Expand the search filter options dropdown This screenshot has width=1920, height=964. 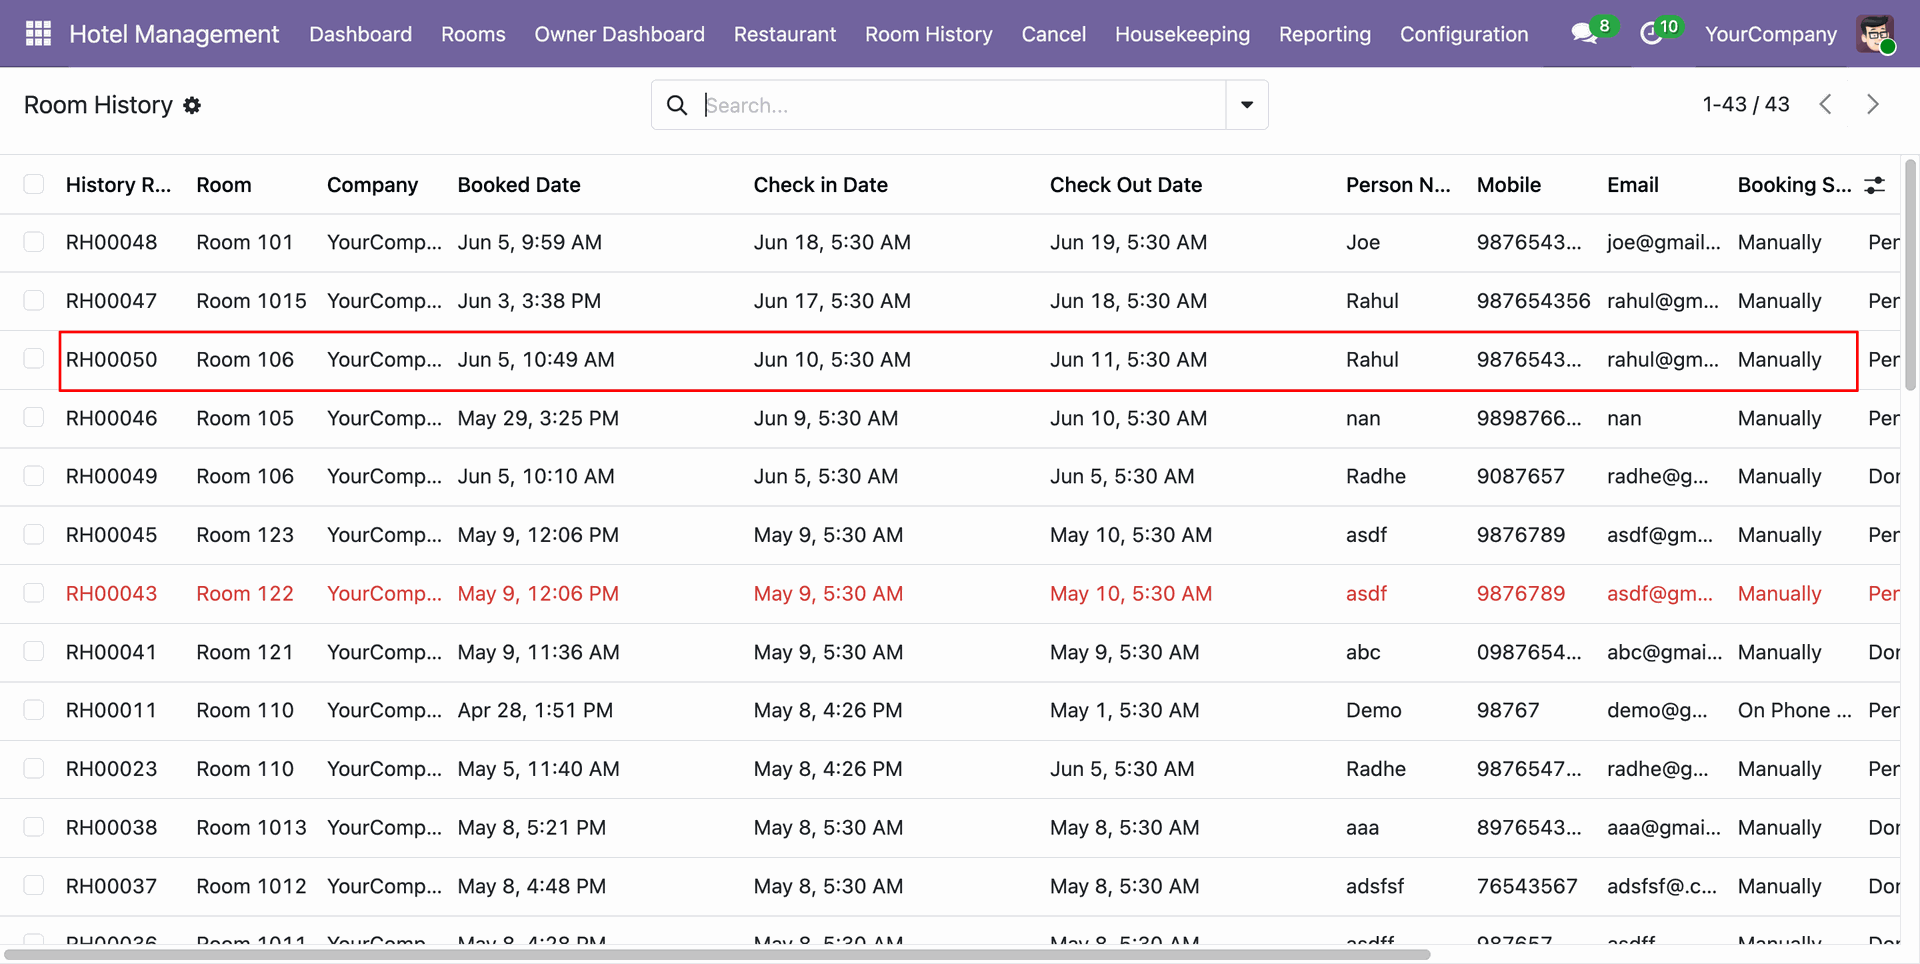[1247, 105]
